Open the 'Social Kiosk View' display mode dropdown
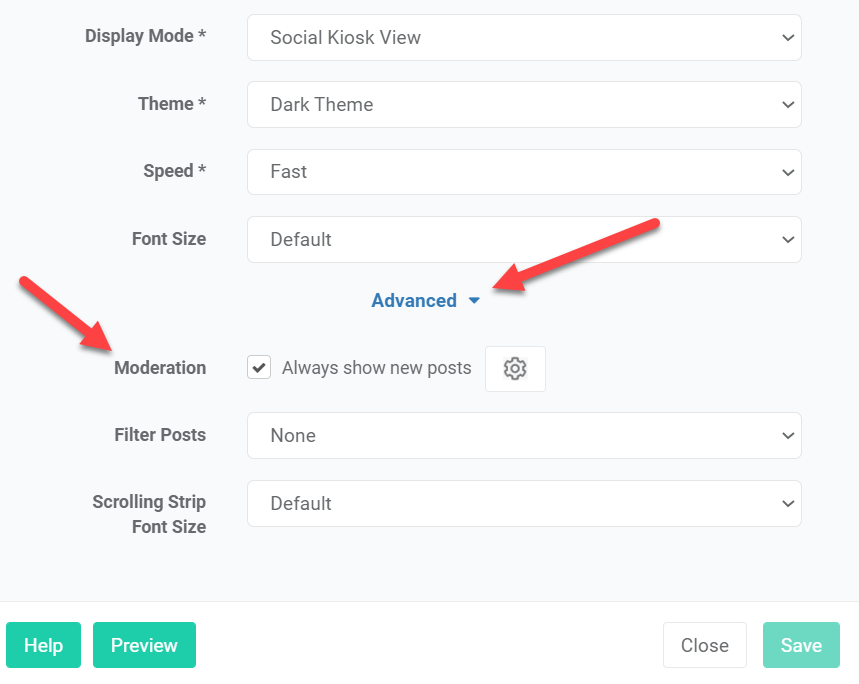The width and height of the screenshot is (859, 684). [524, 38]
